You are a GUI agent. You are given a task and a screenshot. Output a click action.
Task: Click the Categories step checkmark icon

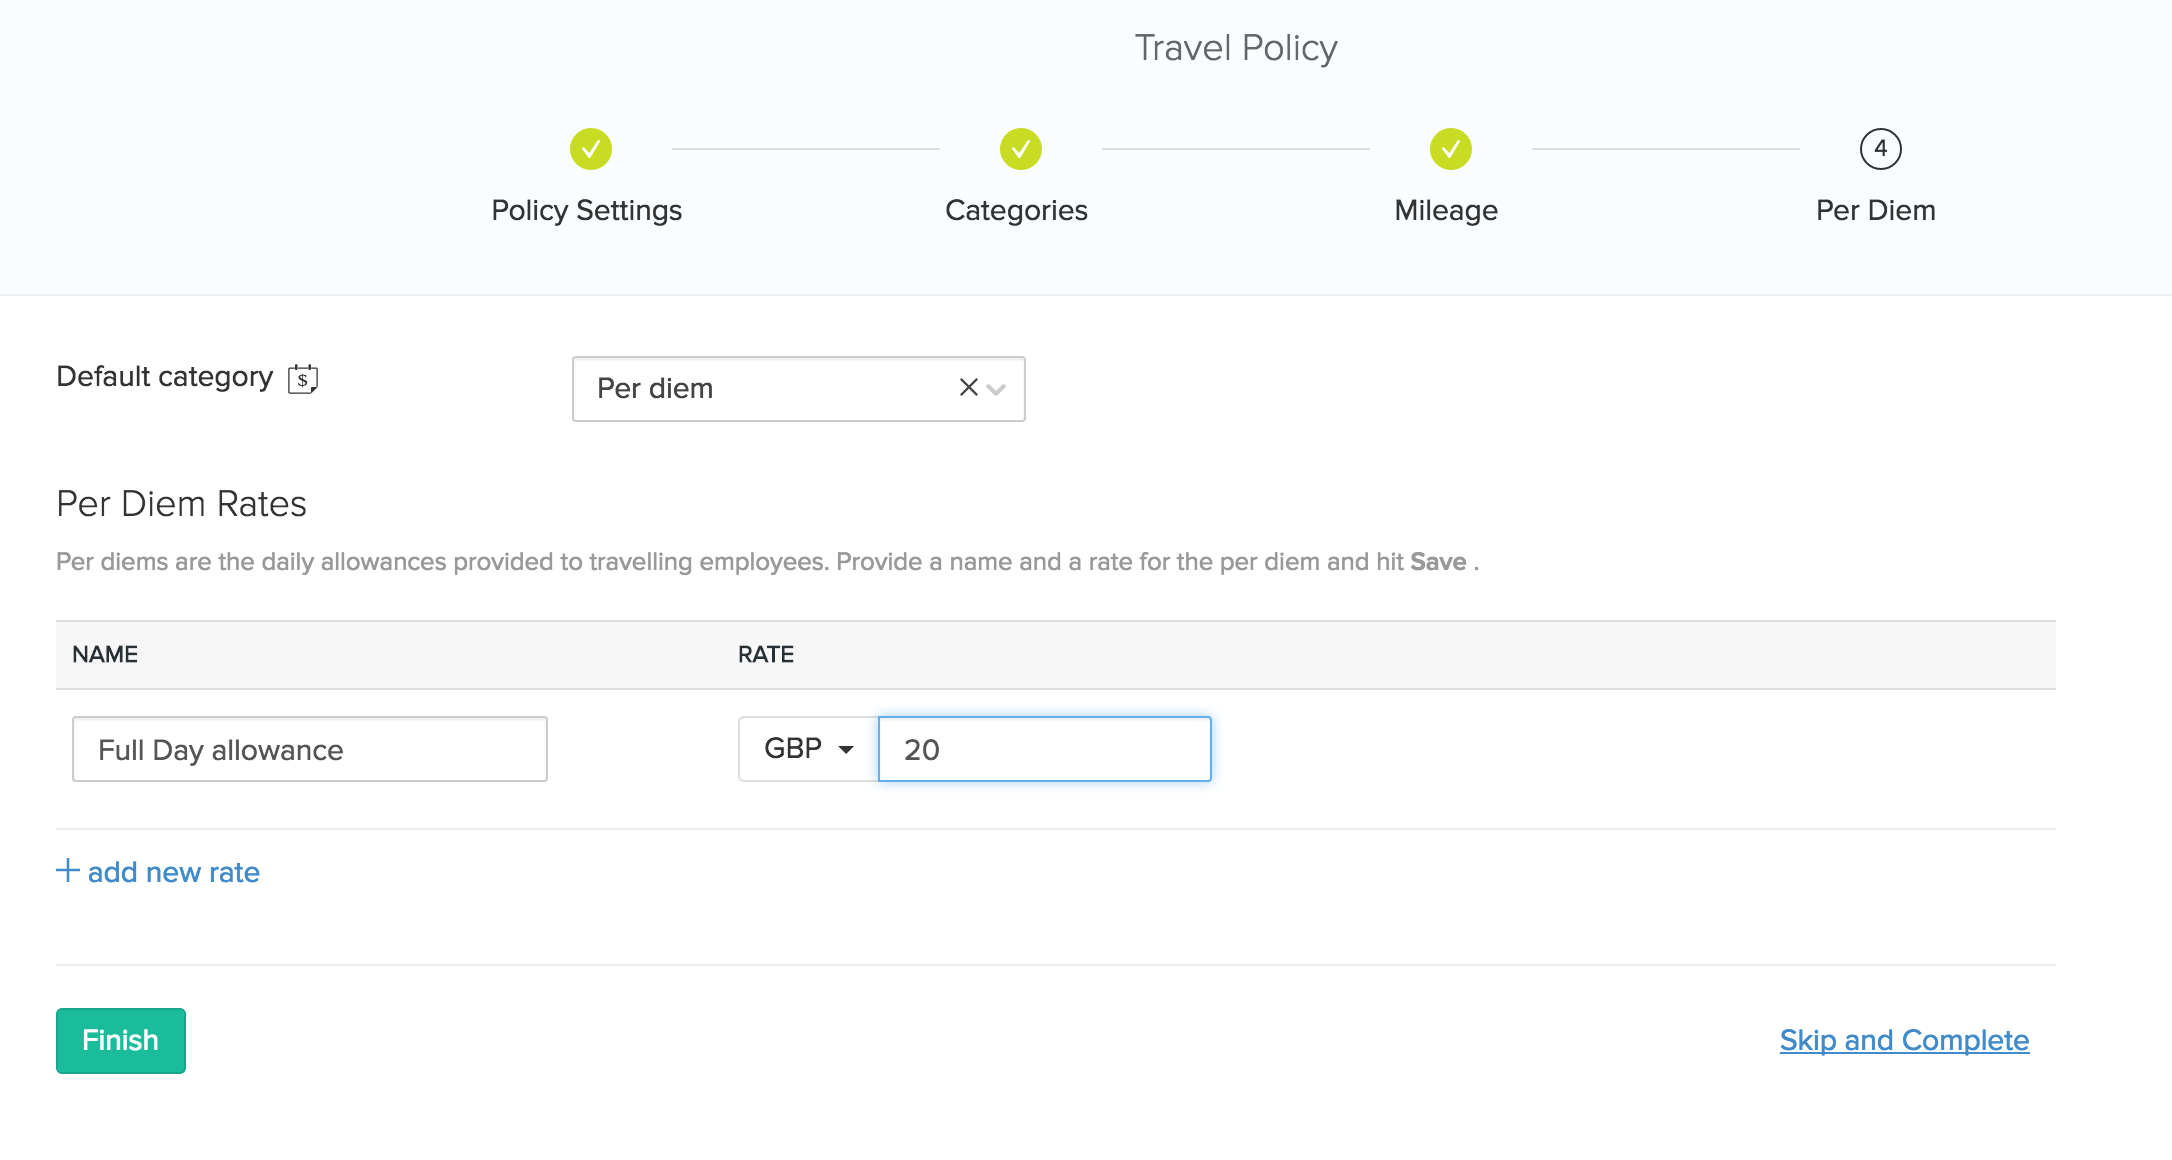[1020, 149]
